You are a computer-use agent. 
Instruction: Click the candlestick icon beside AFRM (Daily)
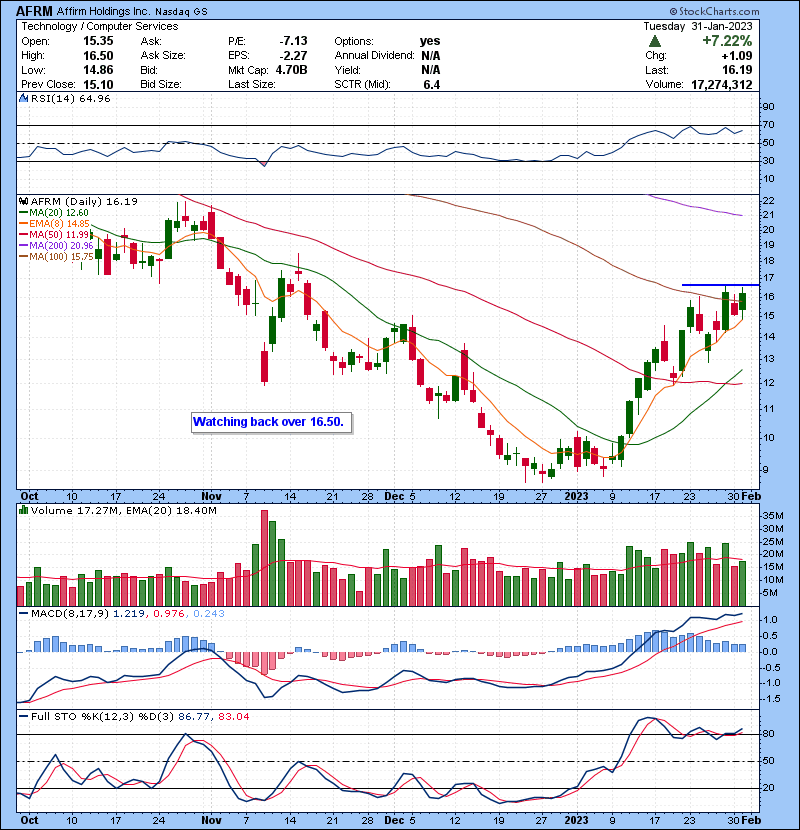(x=23, y=201)
